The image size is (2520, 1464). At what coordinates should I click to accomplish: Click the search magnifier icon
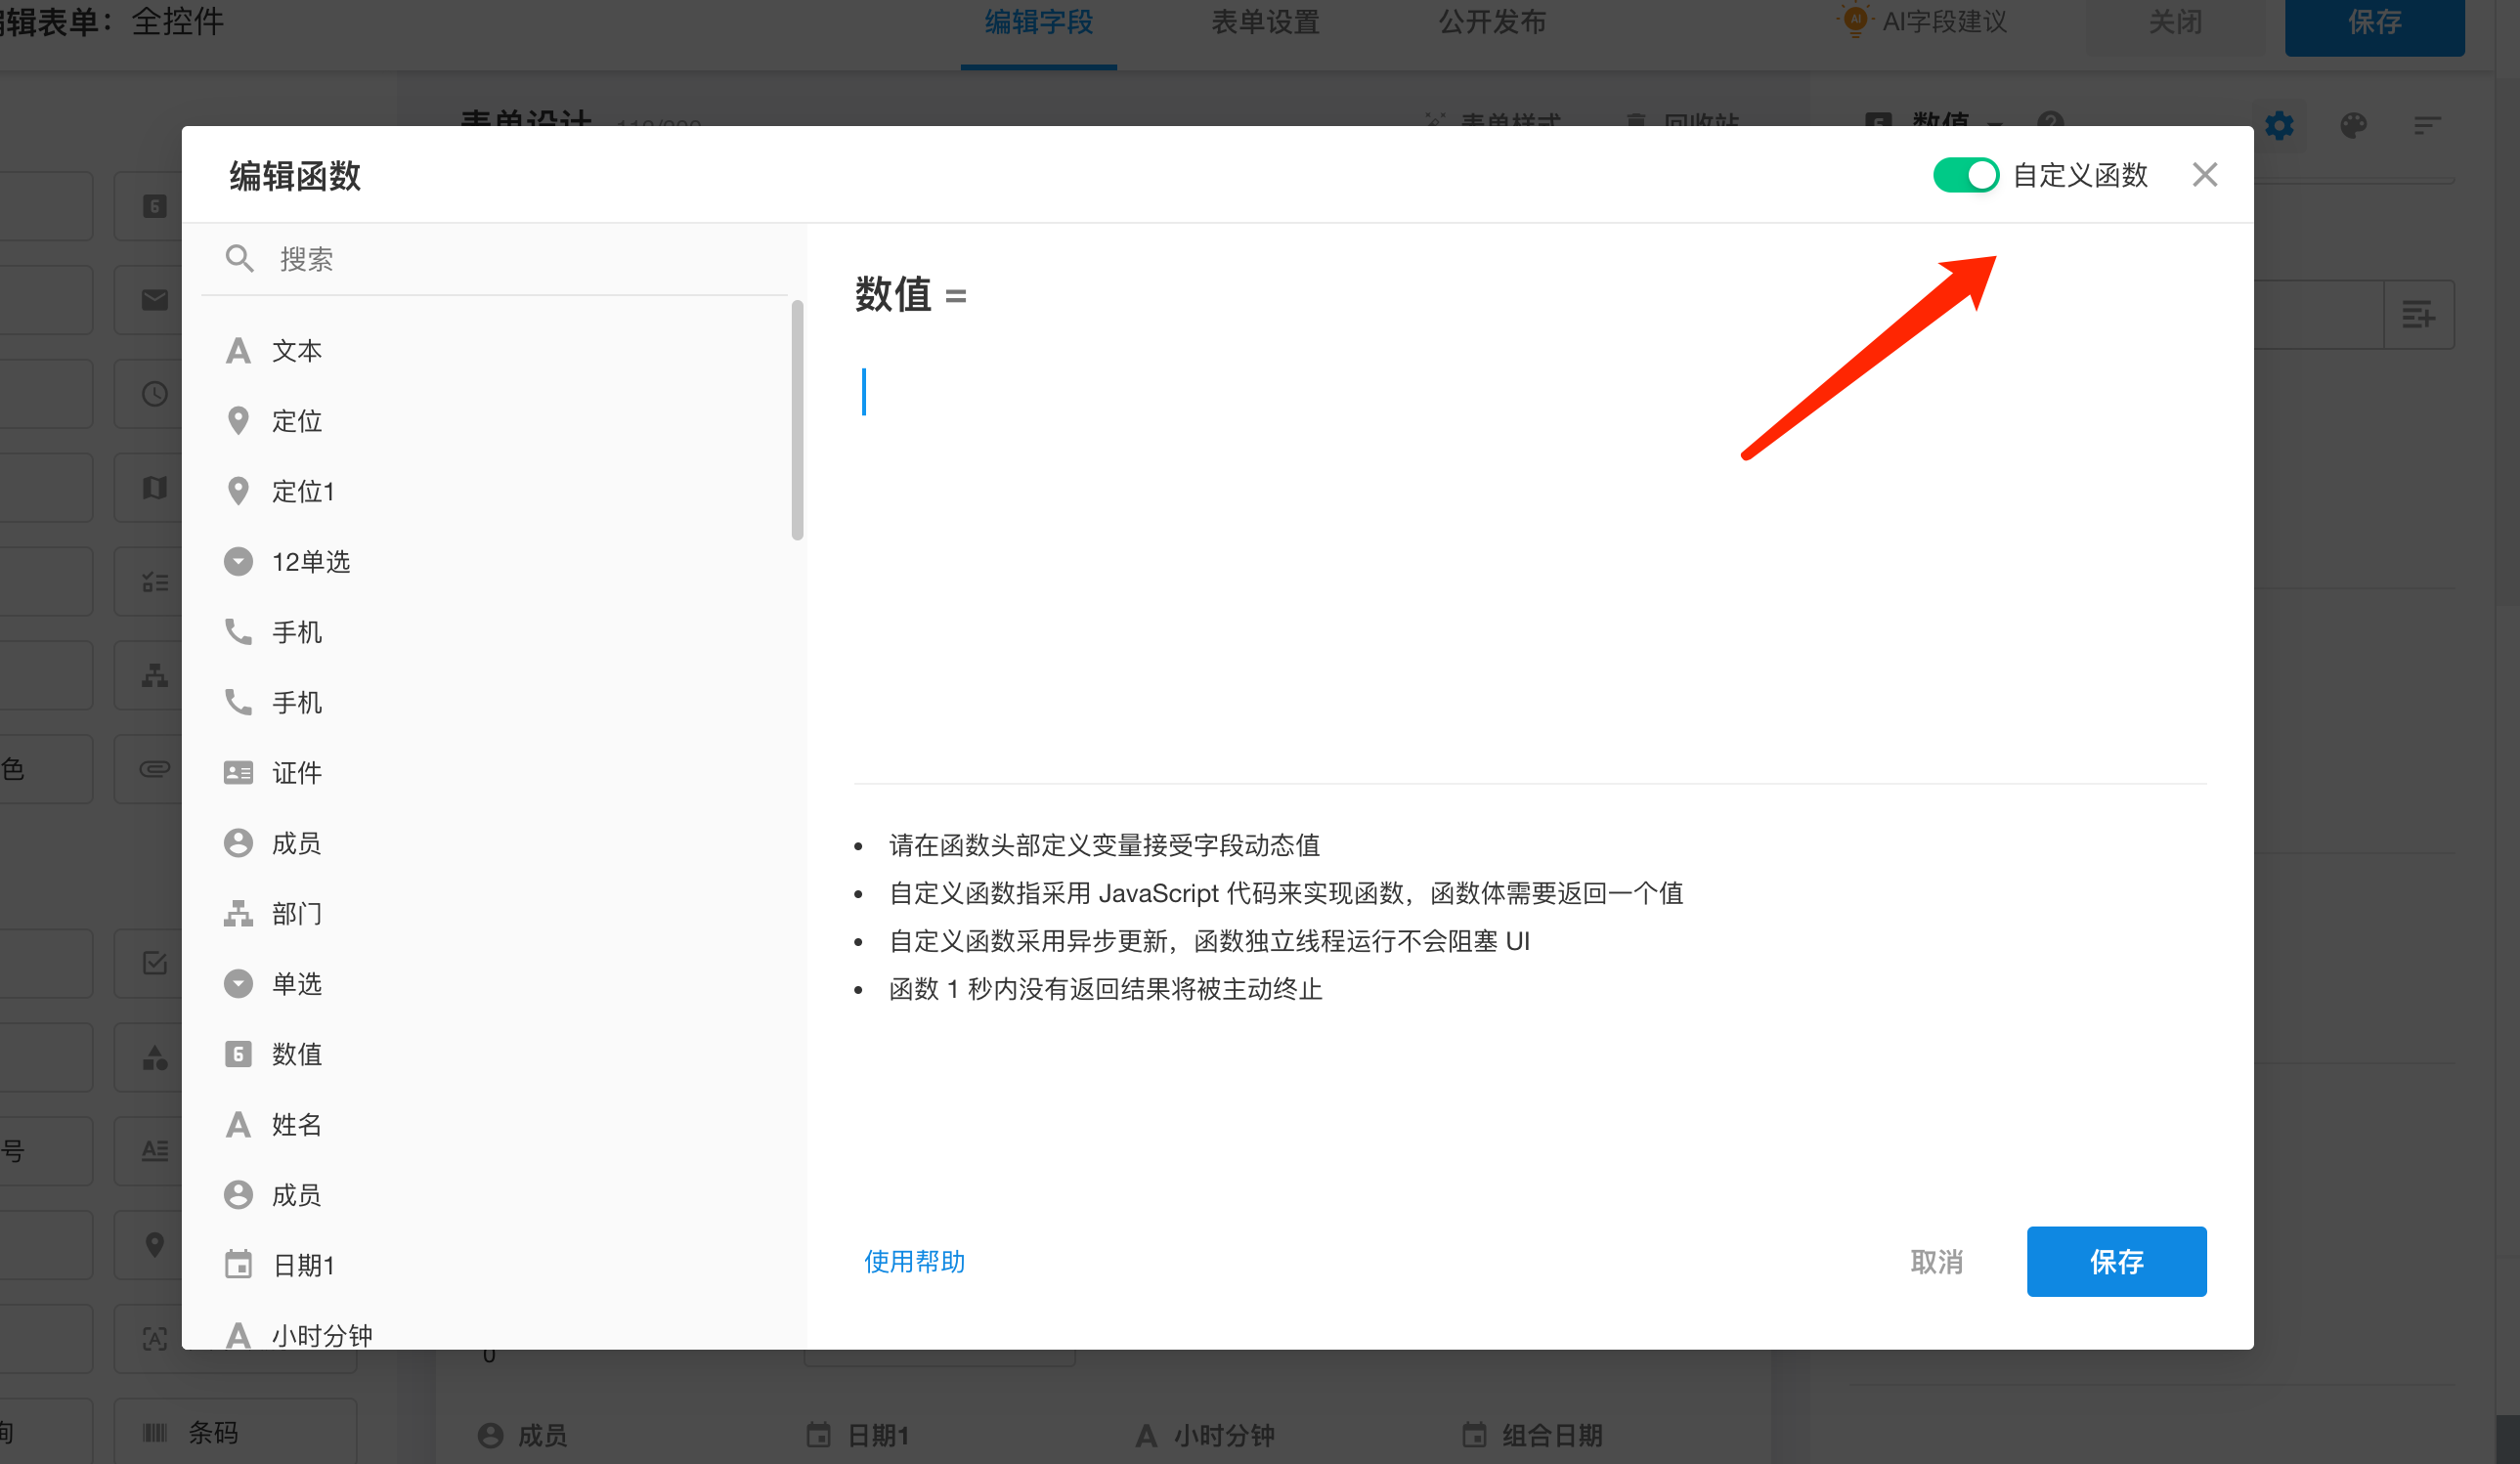(x=239, y=259)
